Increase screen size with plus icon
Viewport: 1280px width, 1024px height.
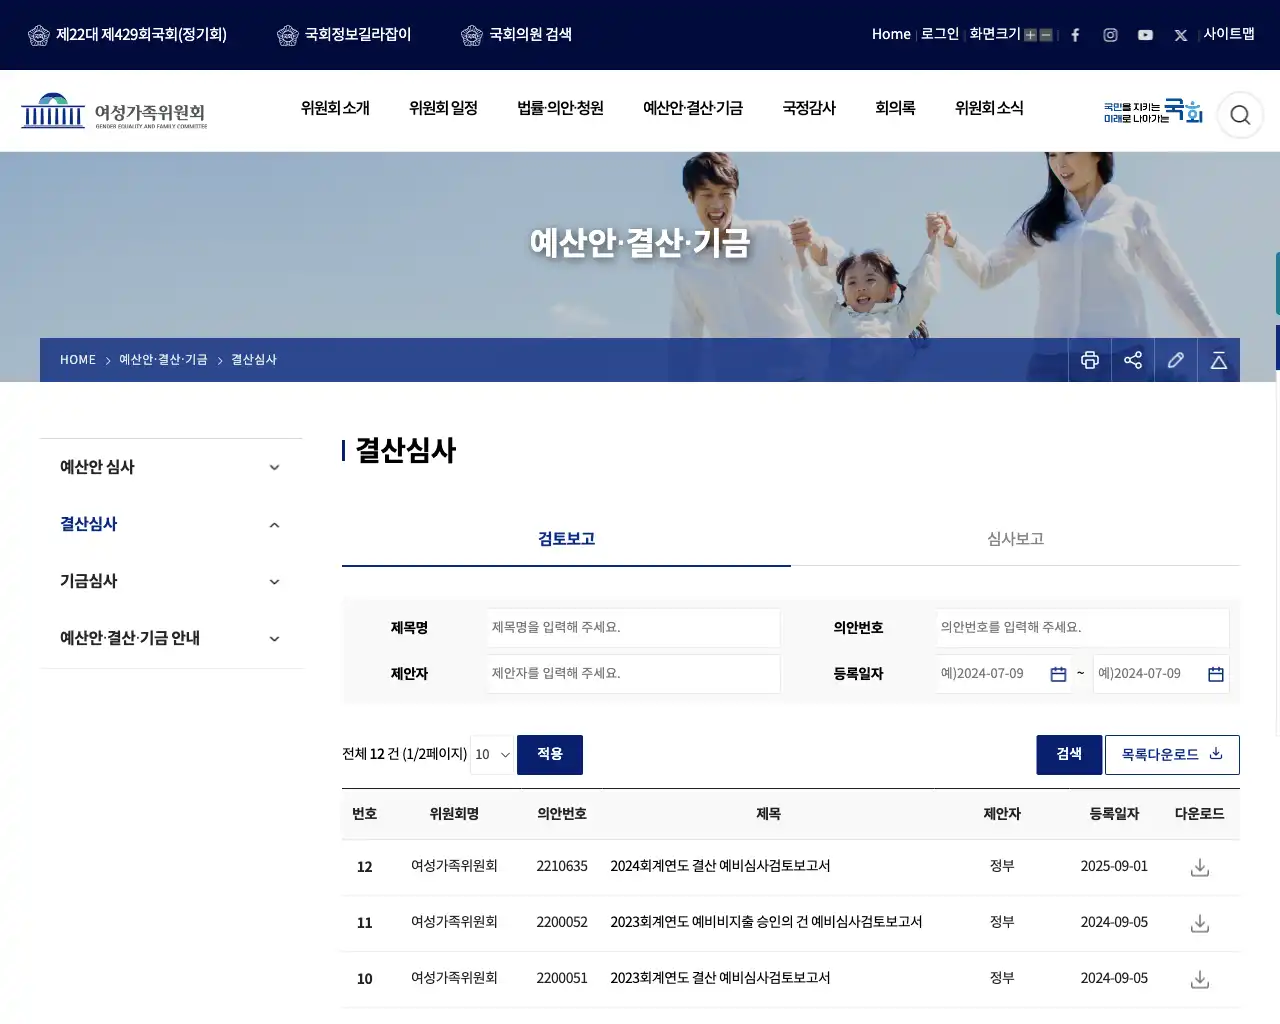coord(1030,35)
